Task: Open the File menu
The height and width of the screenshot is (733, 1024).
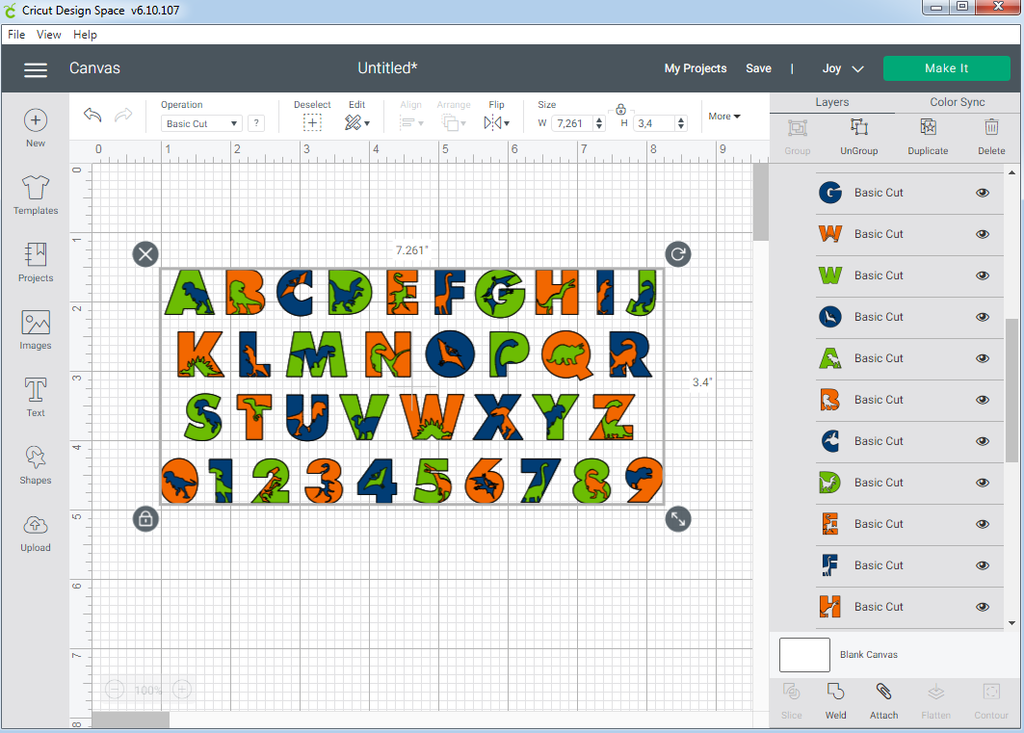Action: 16,33
